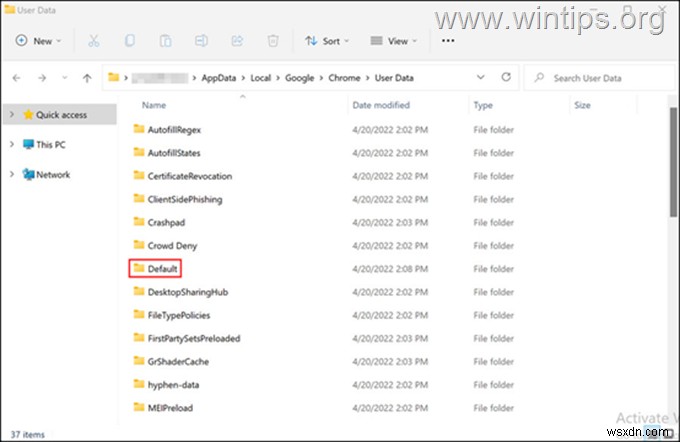Click Chrome in the address path

pos(344,78)
